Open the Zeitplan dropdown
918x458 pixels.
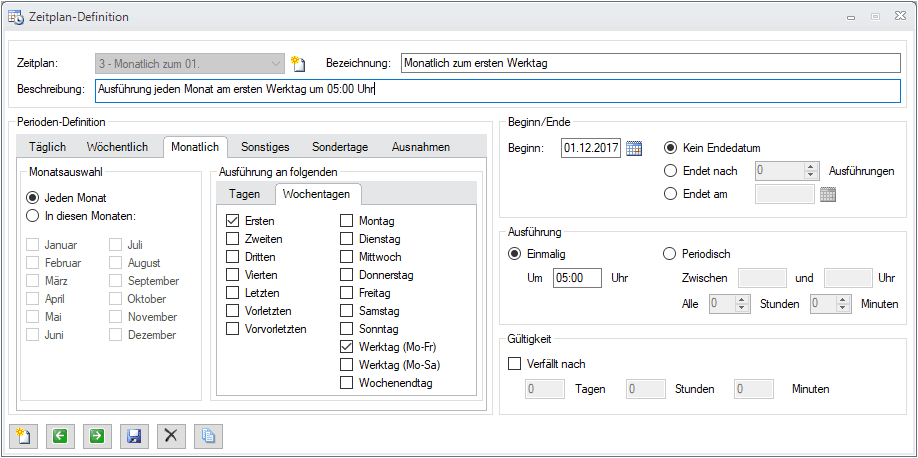(276, 63)
